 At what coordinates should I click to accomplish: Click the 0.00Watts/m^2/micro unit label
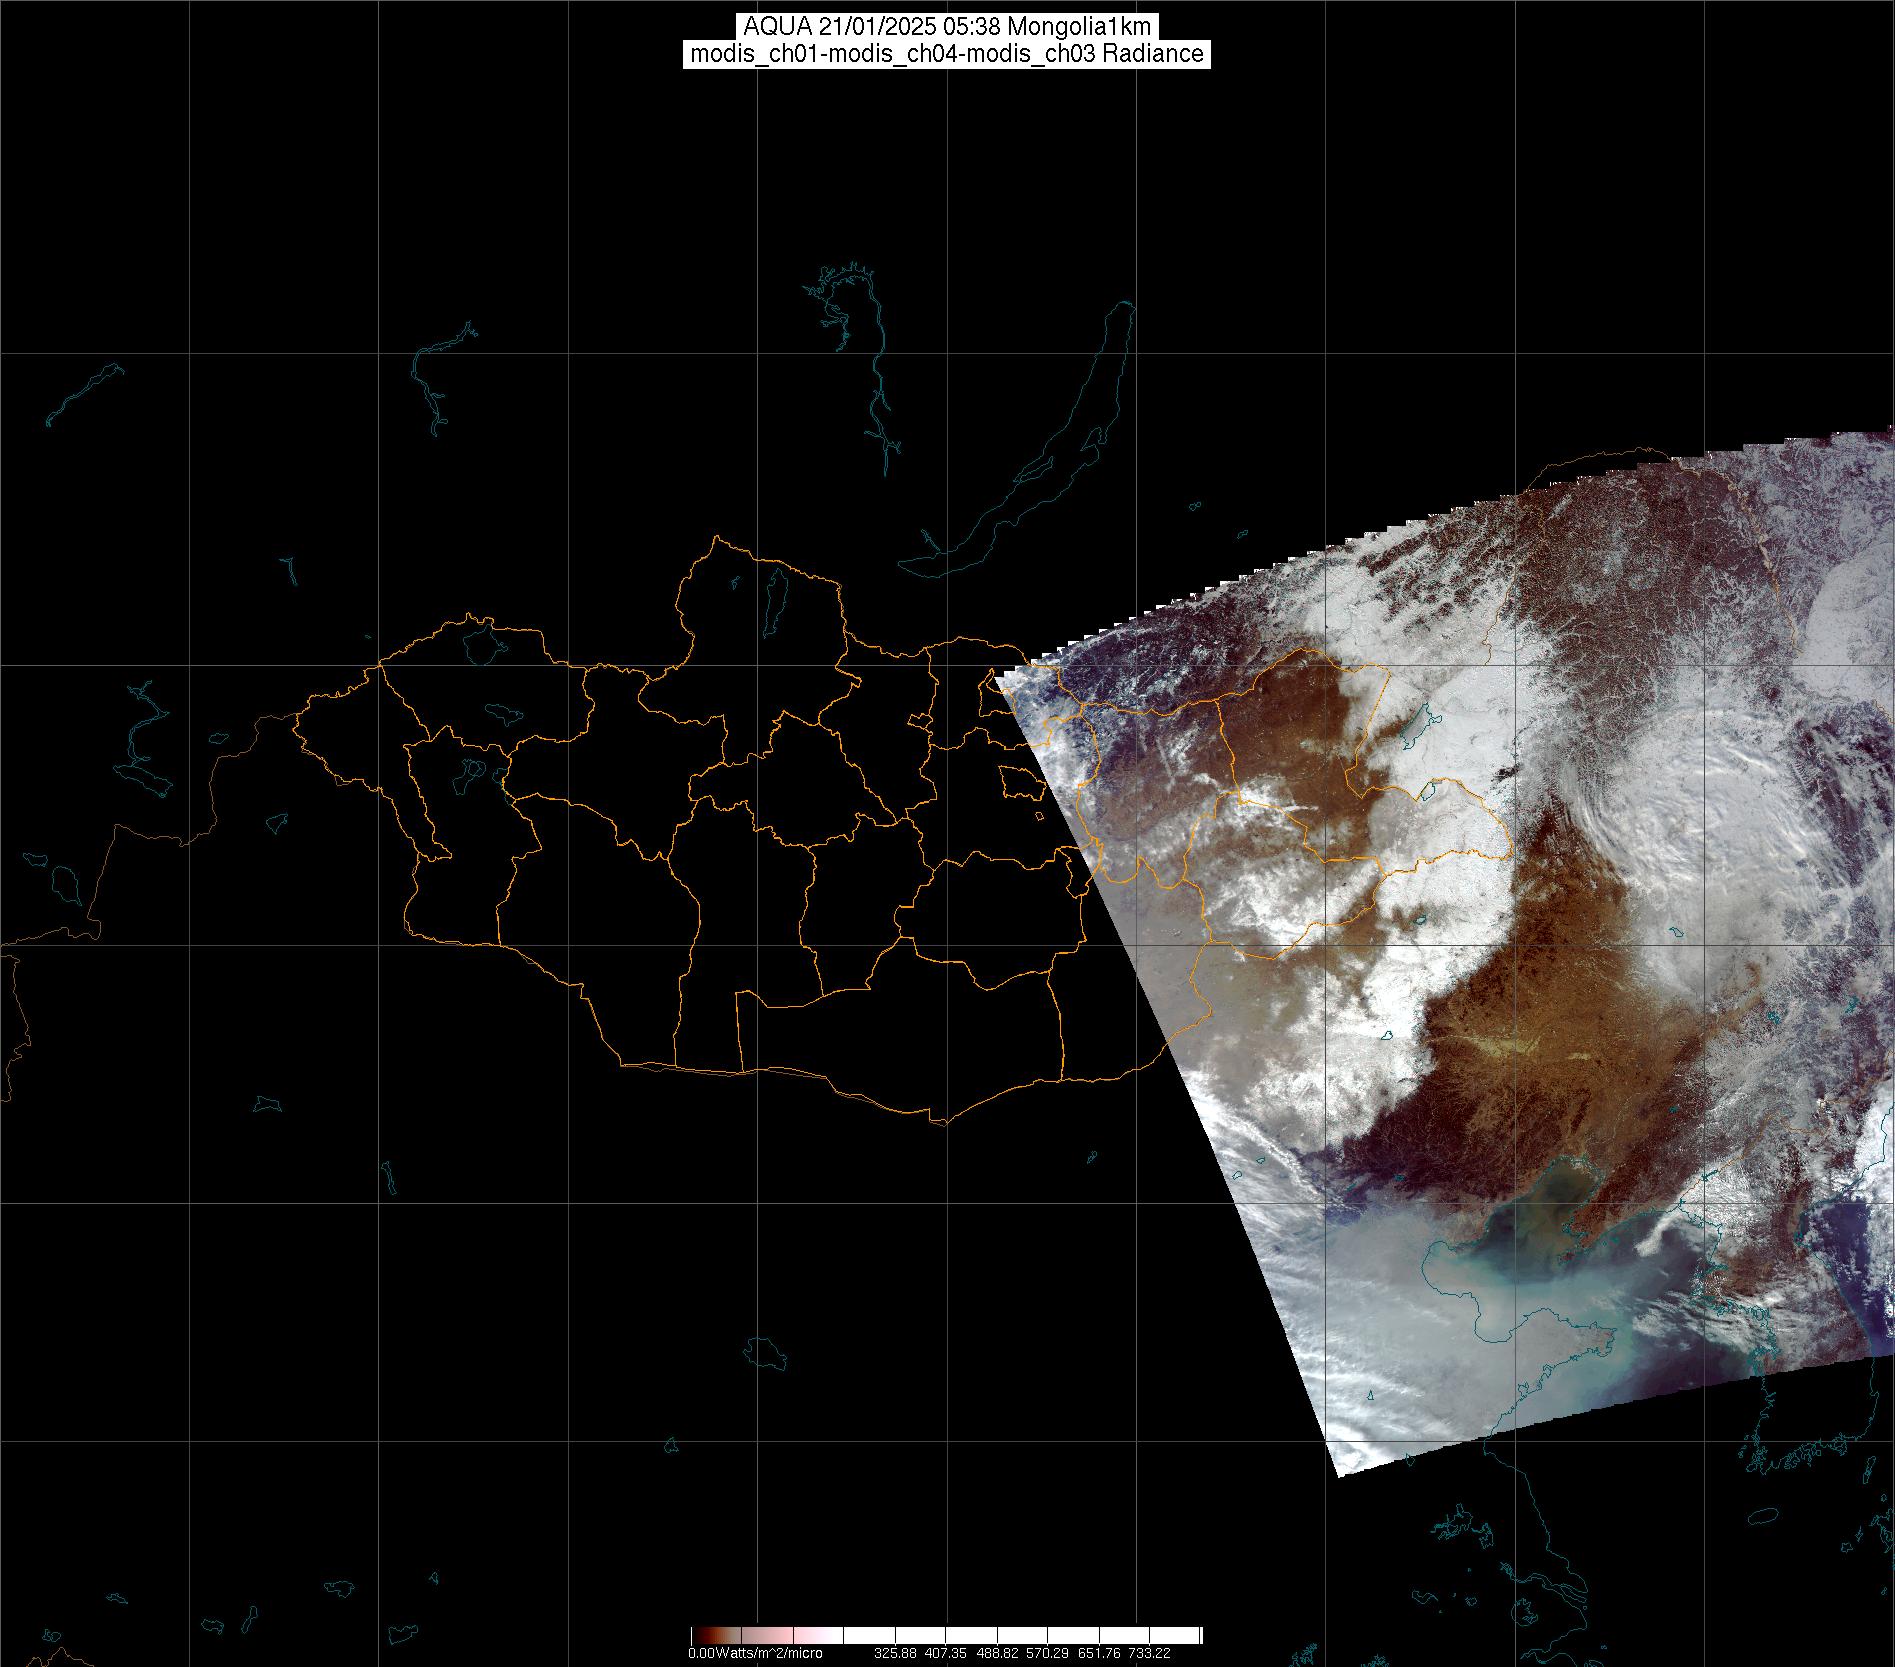click(x=755, y=1653)
